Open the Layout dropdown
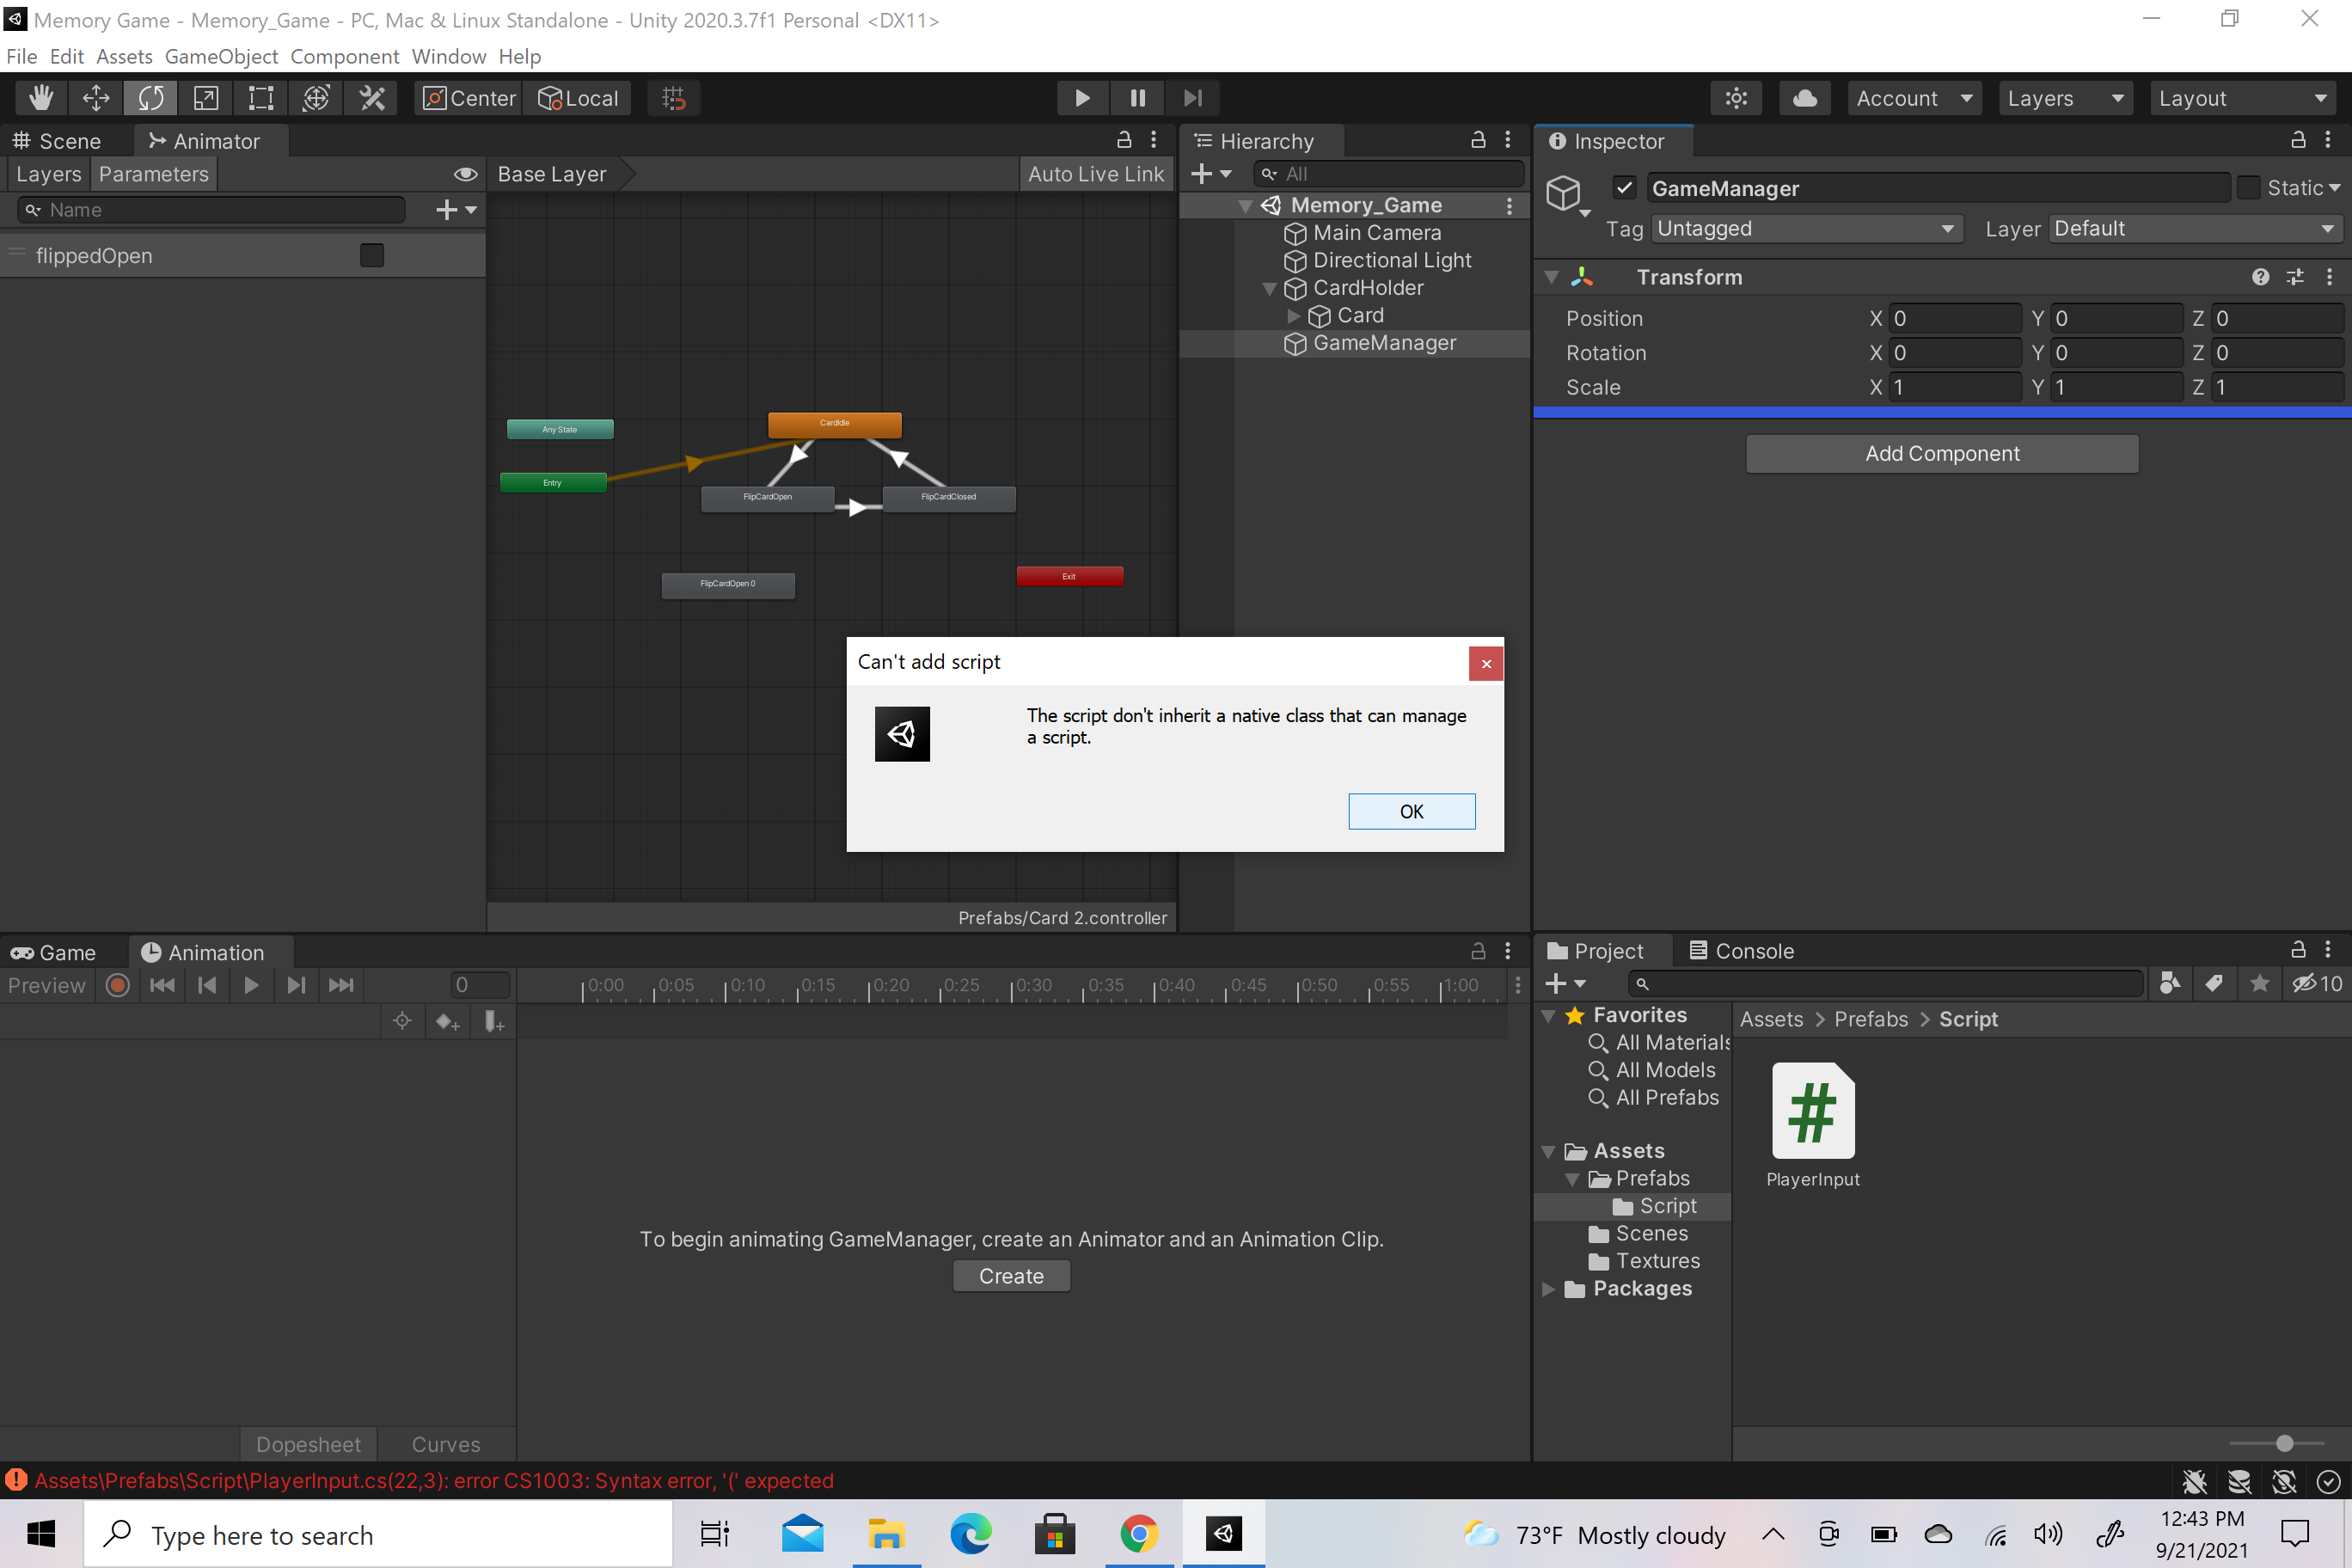 tap(2242, 98)
